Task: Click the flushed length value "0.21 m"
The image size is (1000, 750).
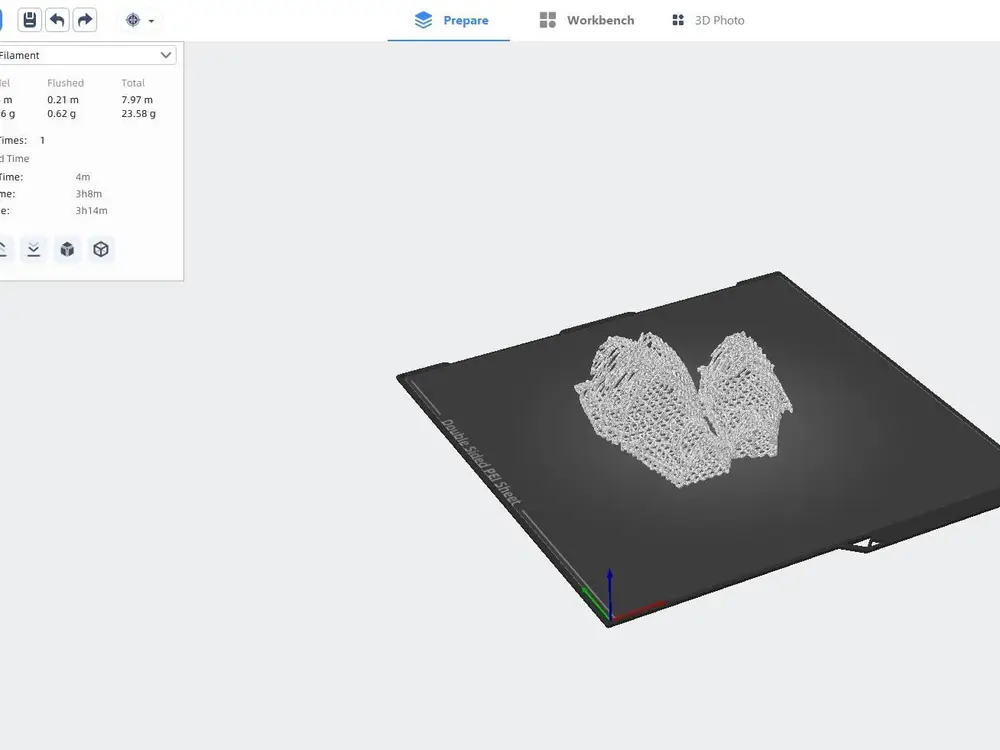Action: [62, 99]
